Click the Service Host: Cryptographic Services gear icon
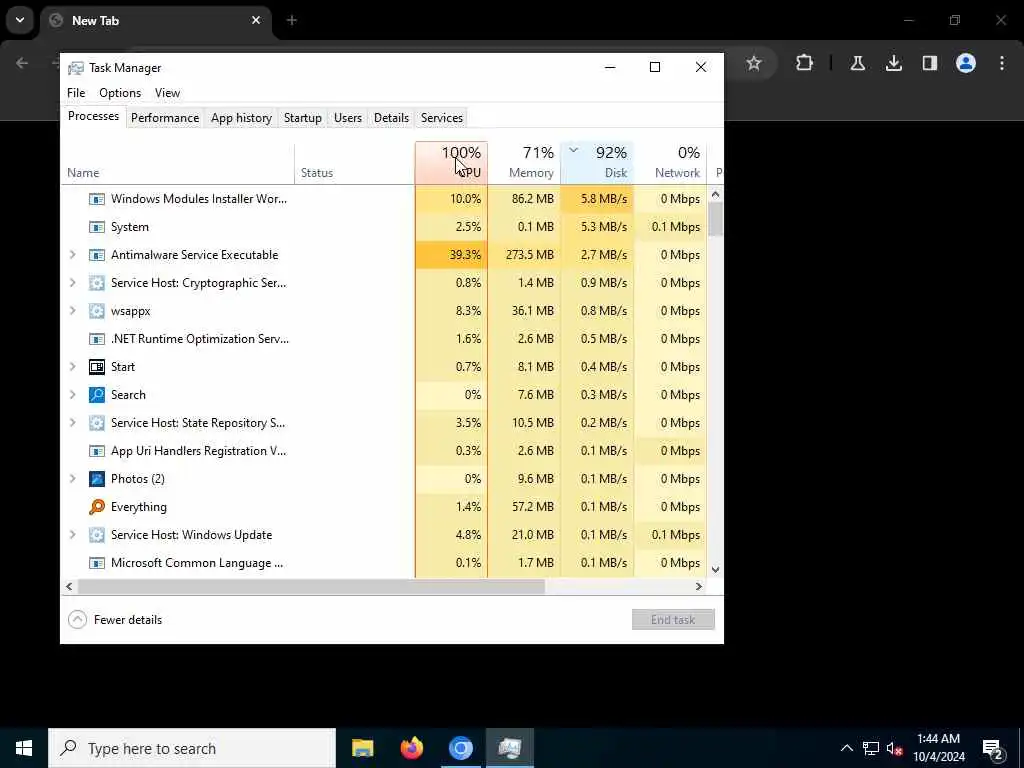Screen dimensions: 1024x768 (x=97, y=283)
